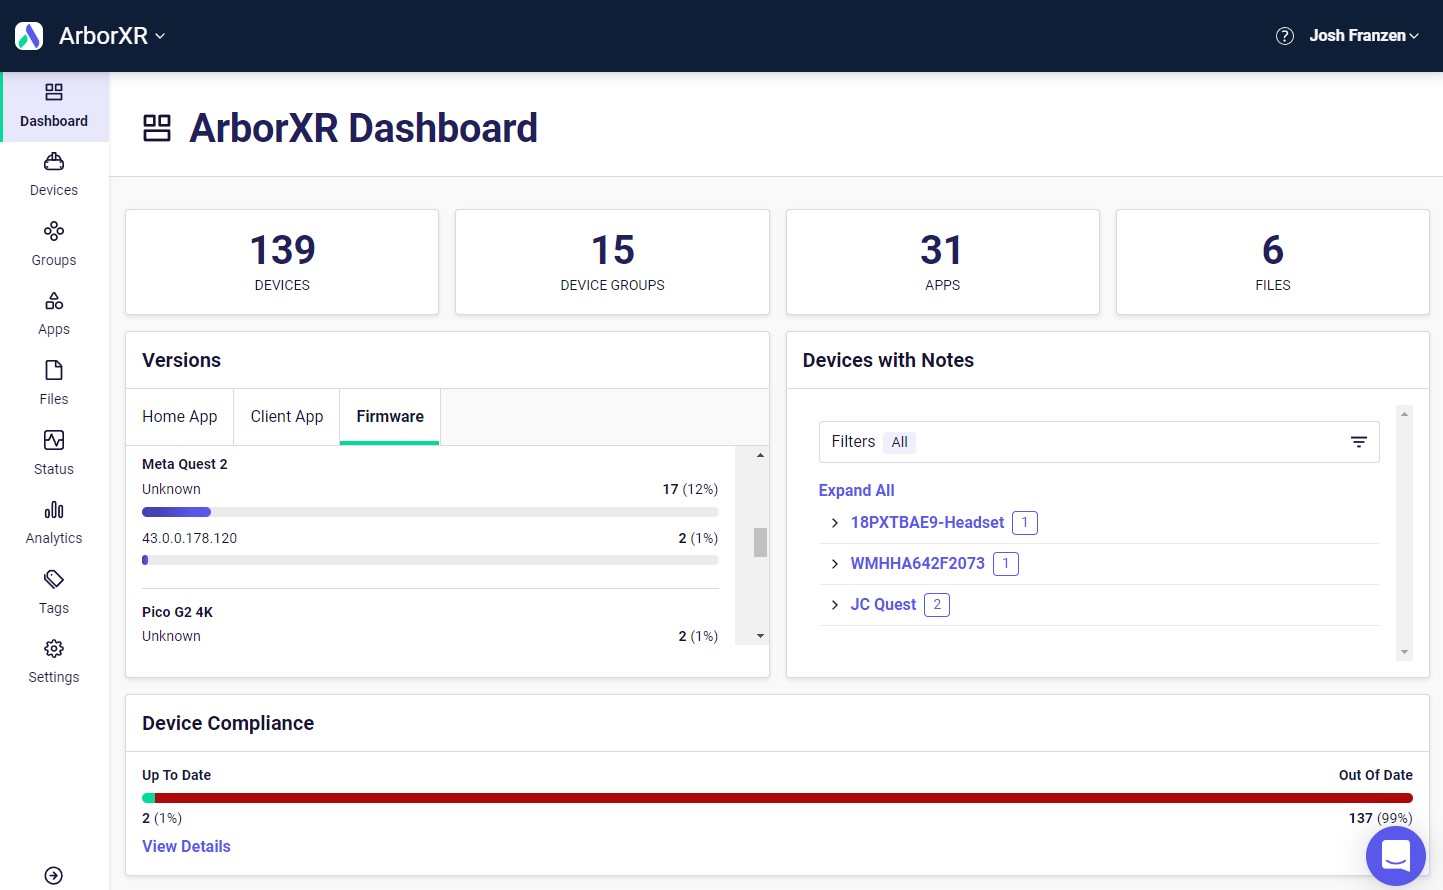Expand the sidebar with the arrow circle icon
The image size is (1443, 890).
pyautogui.click(x=54, y=875)
